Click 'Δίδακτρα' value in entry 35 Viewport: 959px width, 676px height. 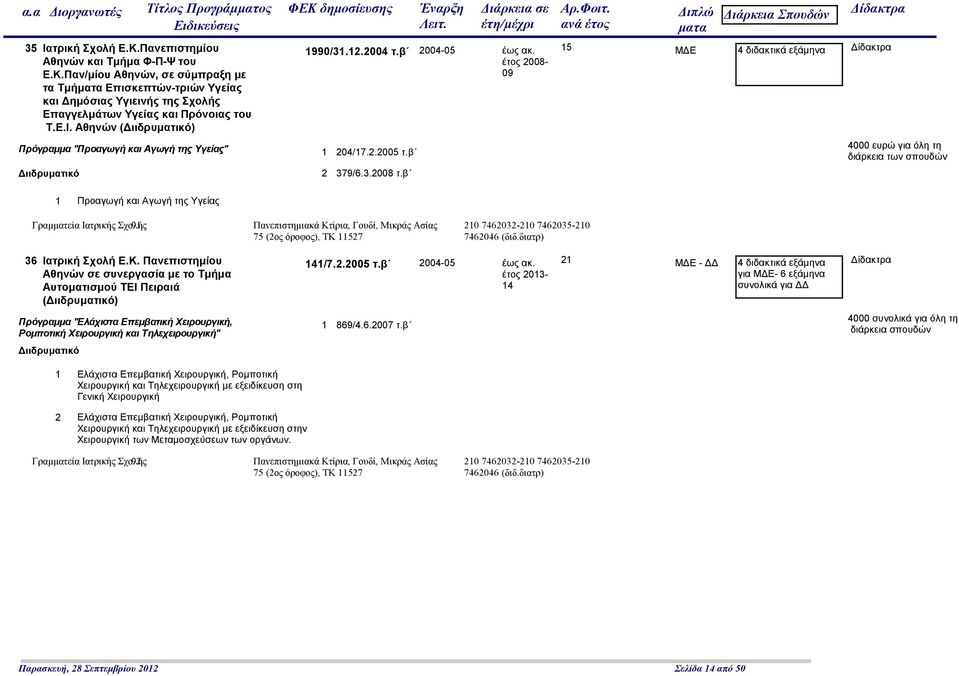870,47
